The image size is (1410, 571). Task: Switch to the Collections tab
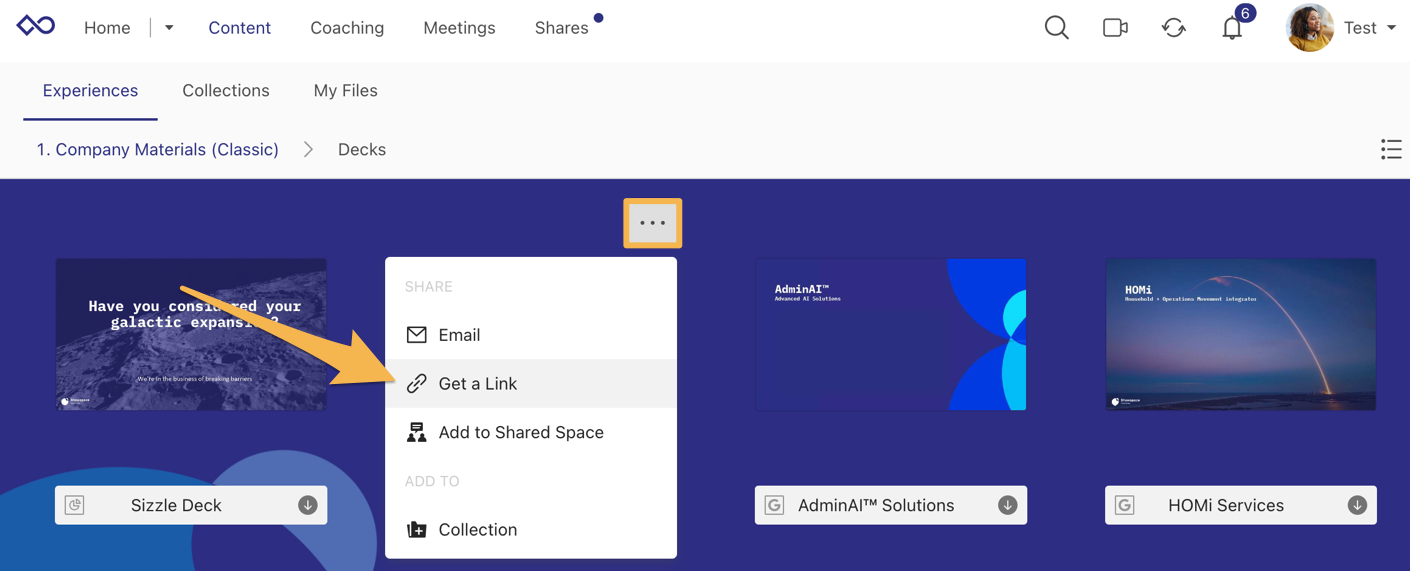click(226, 90)
